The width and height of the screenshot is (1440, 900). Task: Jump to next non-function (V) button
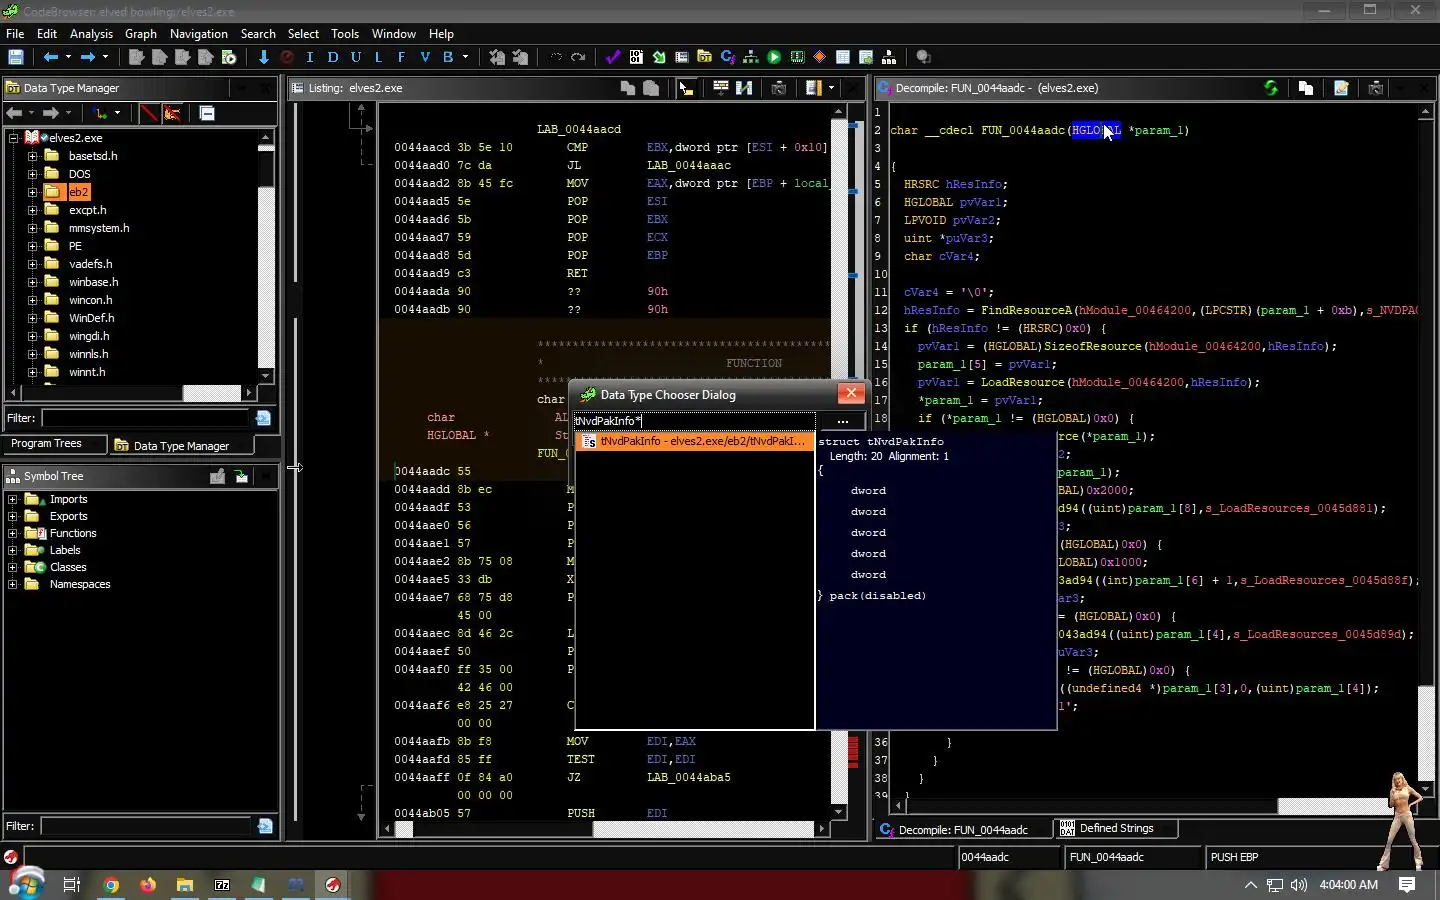tap(425, 57)
